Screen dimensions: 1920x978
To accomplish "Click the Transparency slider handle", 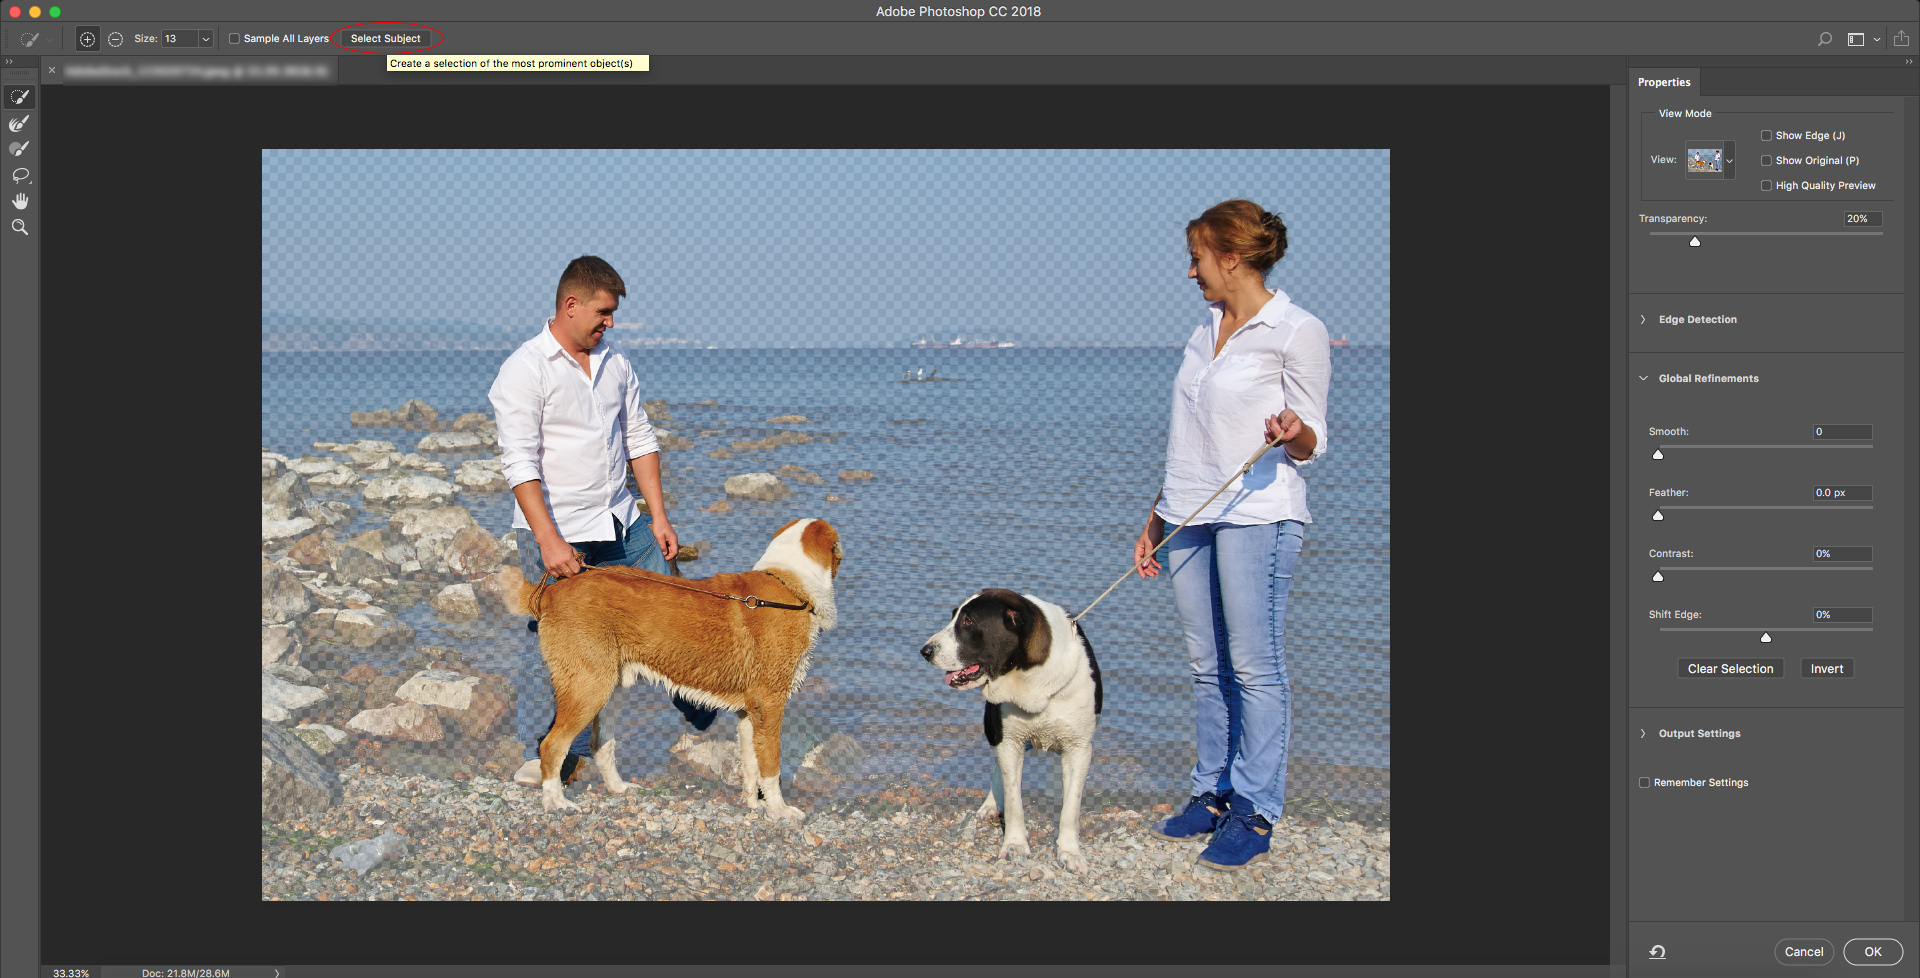I will (x=1695, y=242).
